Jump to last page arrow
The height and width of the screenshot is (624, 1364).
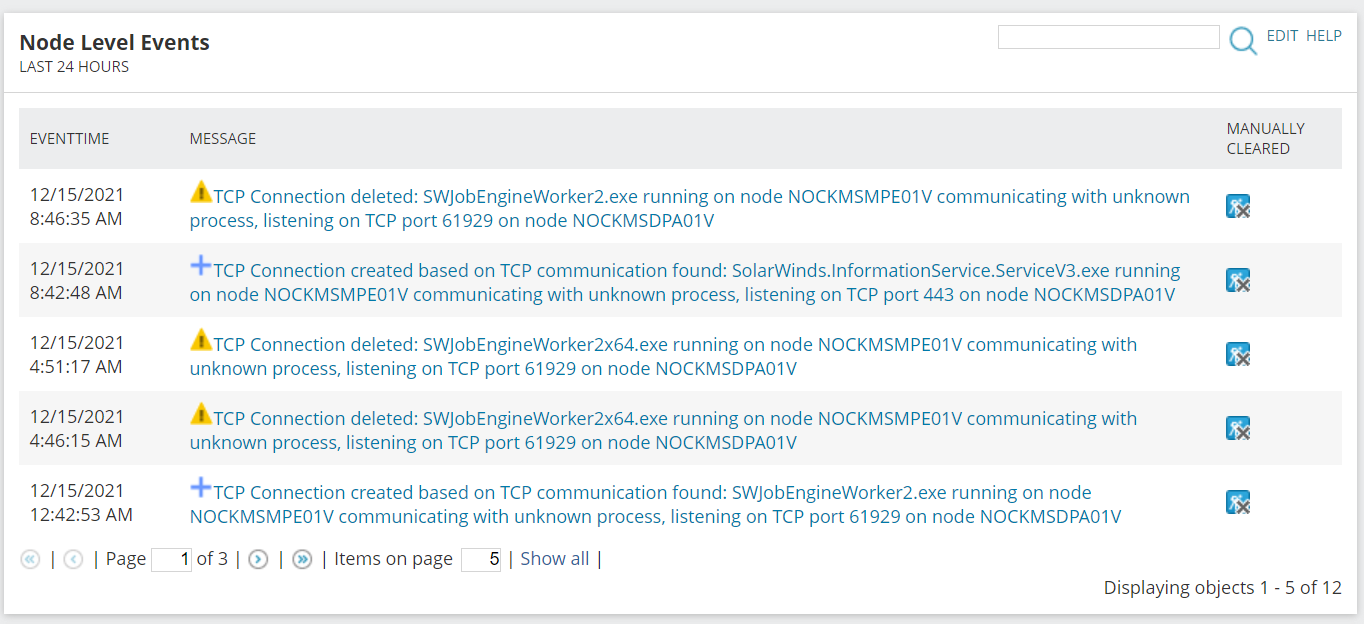(302, 560)
